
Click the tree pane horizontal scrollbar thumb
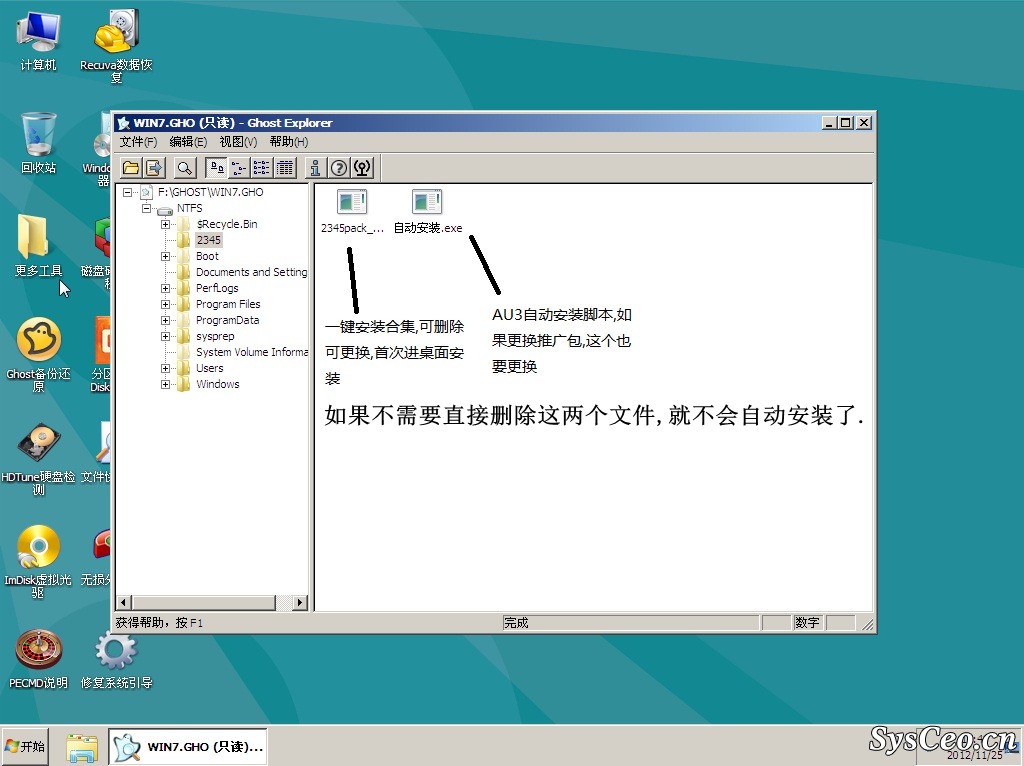(x=203, y=602)
